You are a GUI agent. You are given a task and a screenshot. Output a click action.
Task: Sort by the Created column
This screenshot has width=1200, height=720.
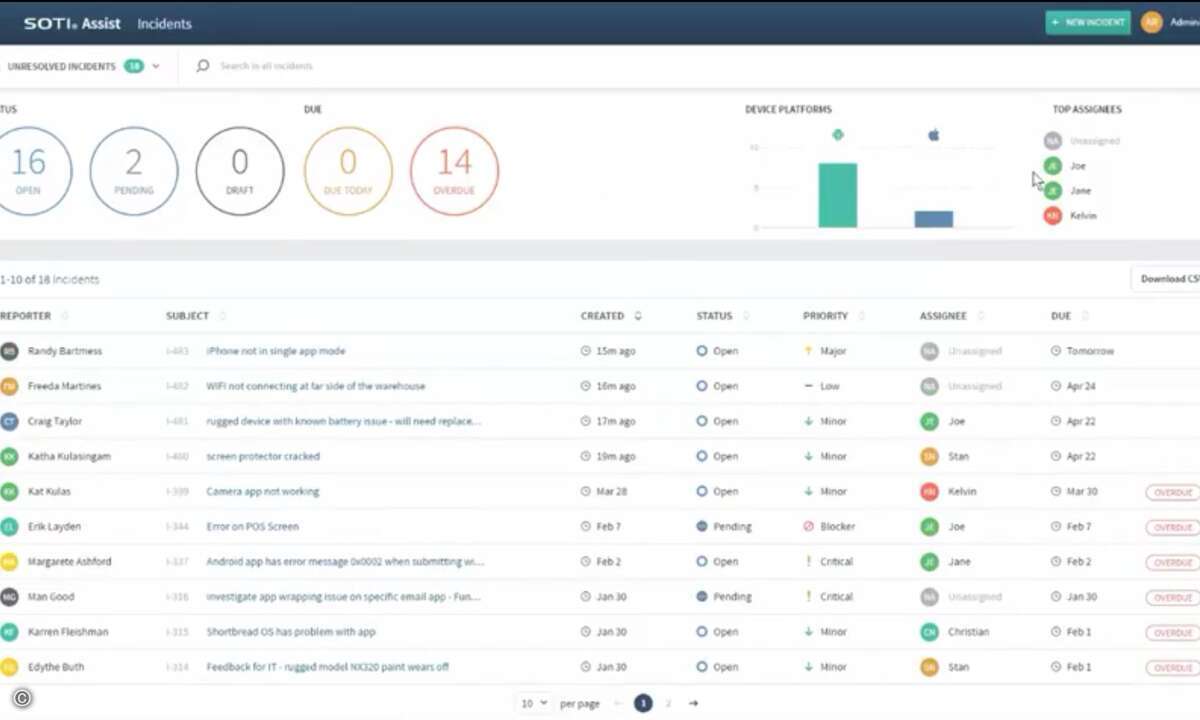click(611, 316)
